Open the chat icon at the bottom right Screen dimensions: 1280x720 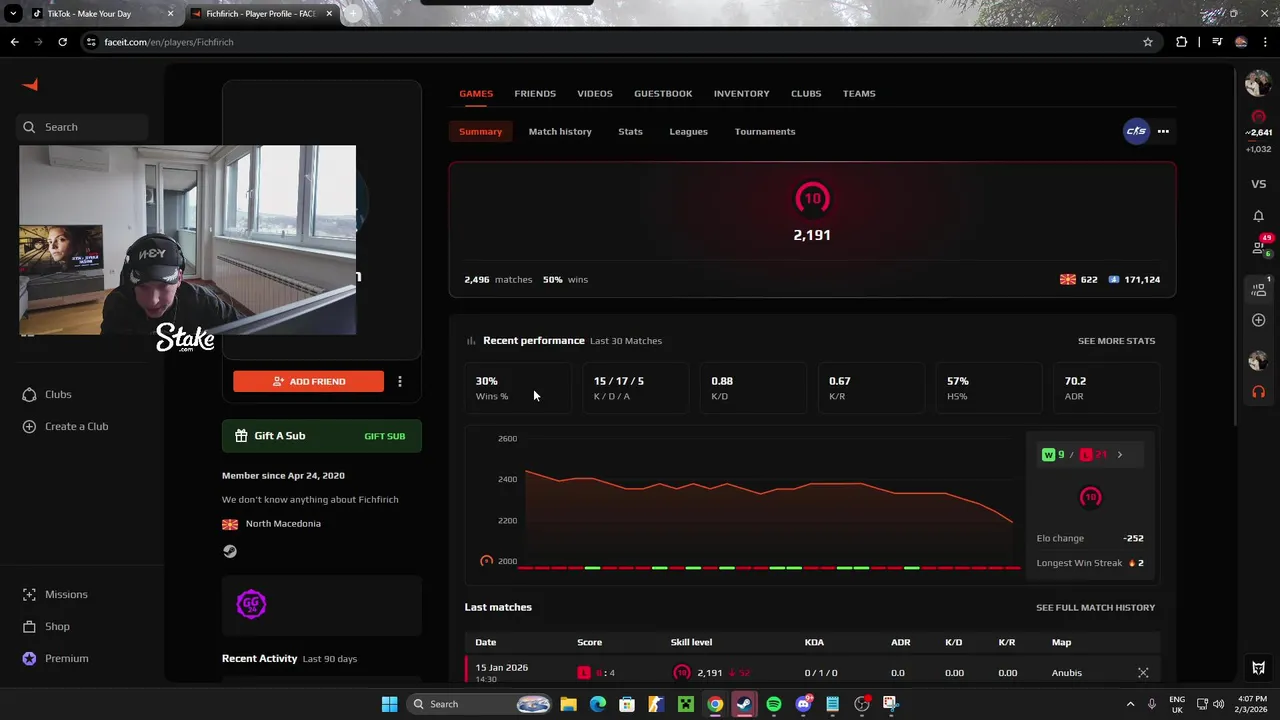[x=1259, y=668]
